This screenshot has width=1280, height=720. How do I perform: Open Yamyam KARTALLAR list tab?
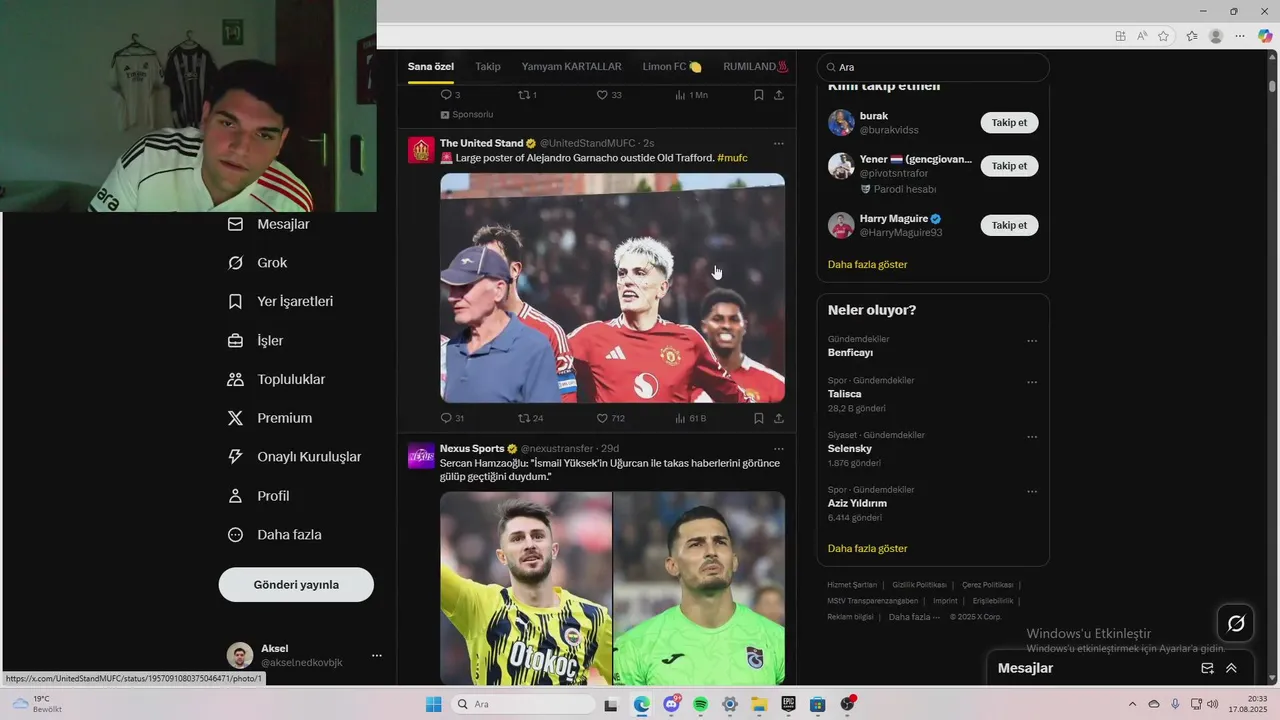572,67
